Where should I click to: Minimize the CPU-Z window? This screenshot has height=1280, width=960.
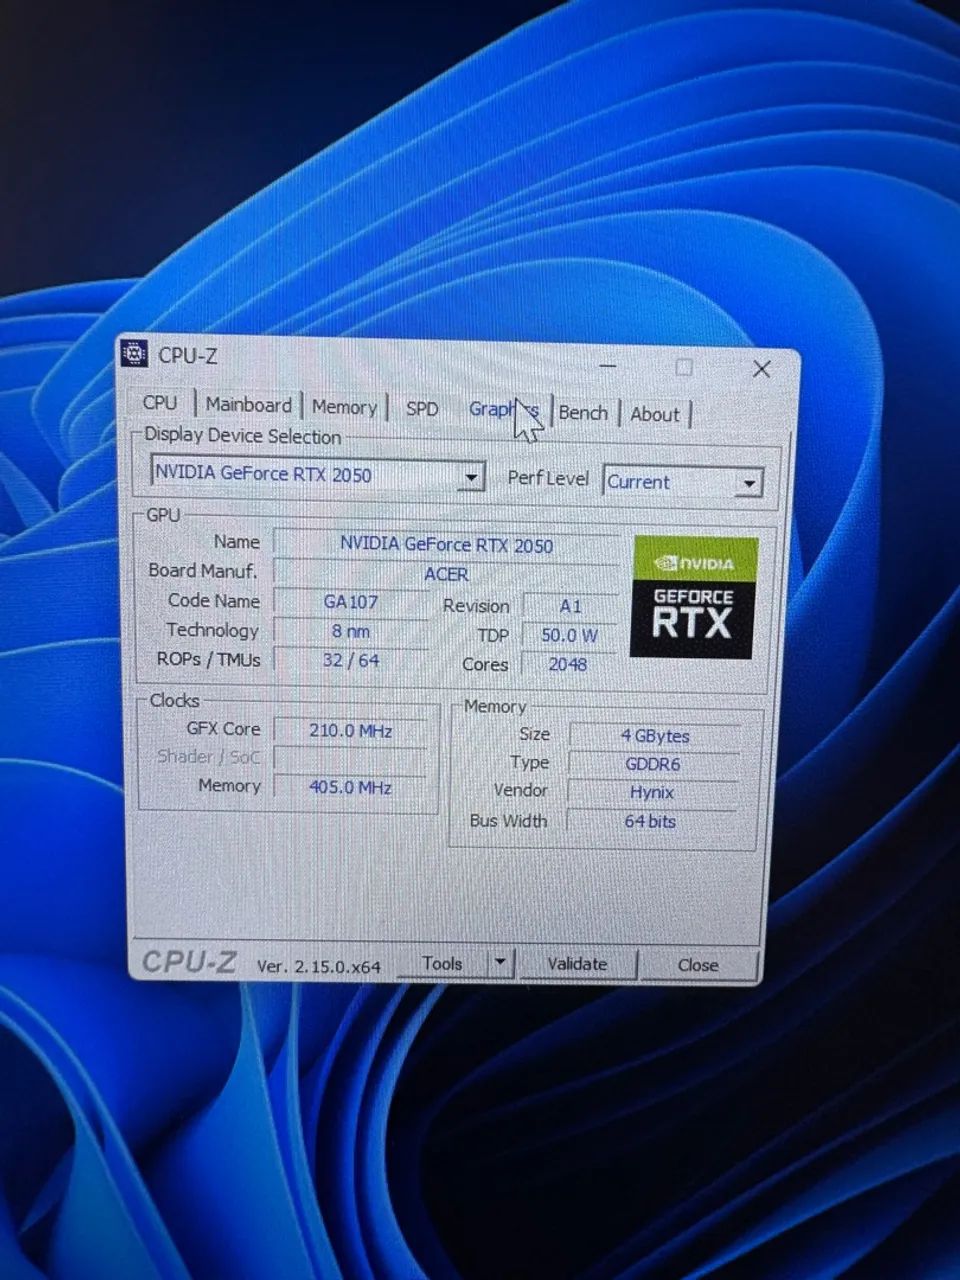(x=608, y=366)
